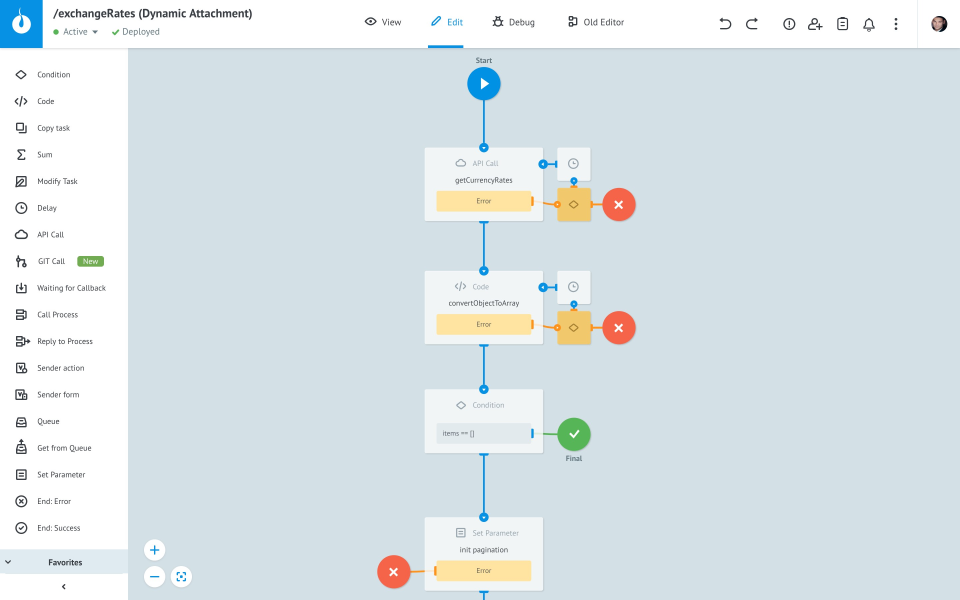Toggle the Deployed status
Screen dimensions: 960x600
click(135, 31)
